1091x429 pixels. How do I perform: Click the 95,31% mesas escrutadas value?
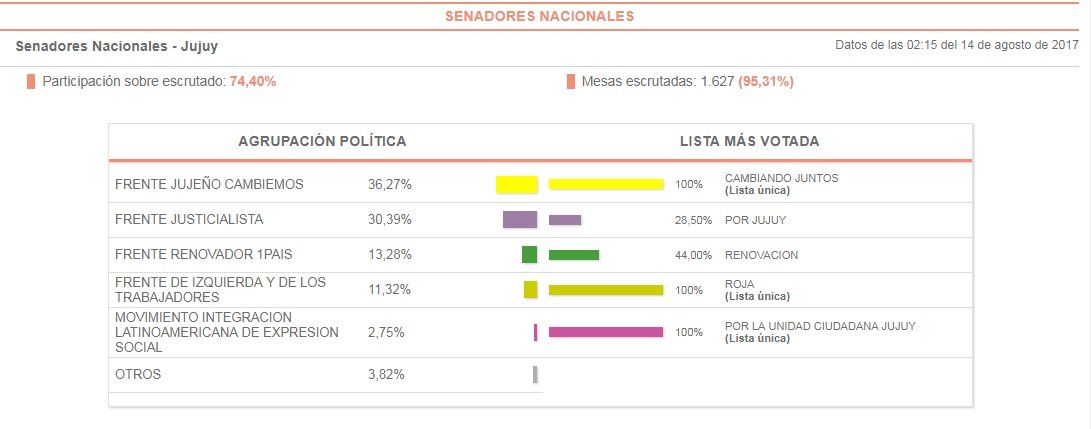[x=766, y=81]
